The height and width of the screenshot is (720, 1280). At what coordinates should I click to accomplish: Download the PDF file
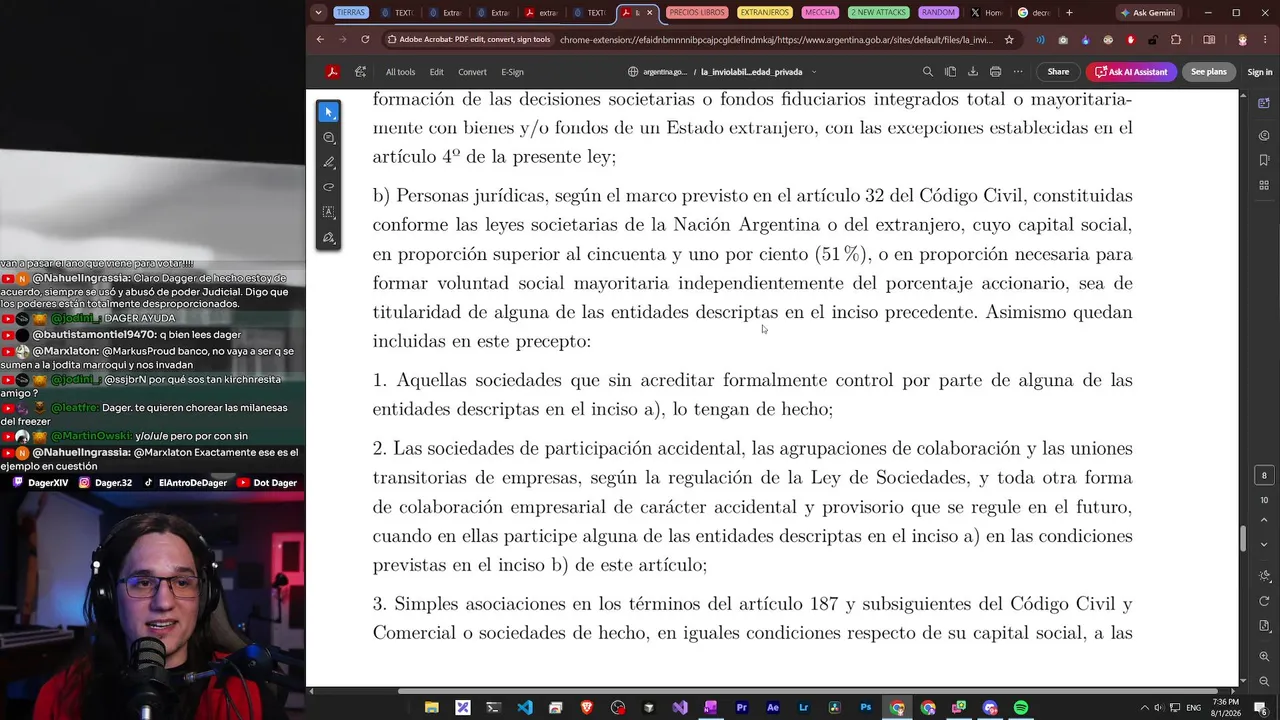[973, 72]
